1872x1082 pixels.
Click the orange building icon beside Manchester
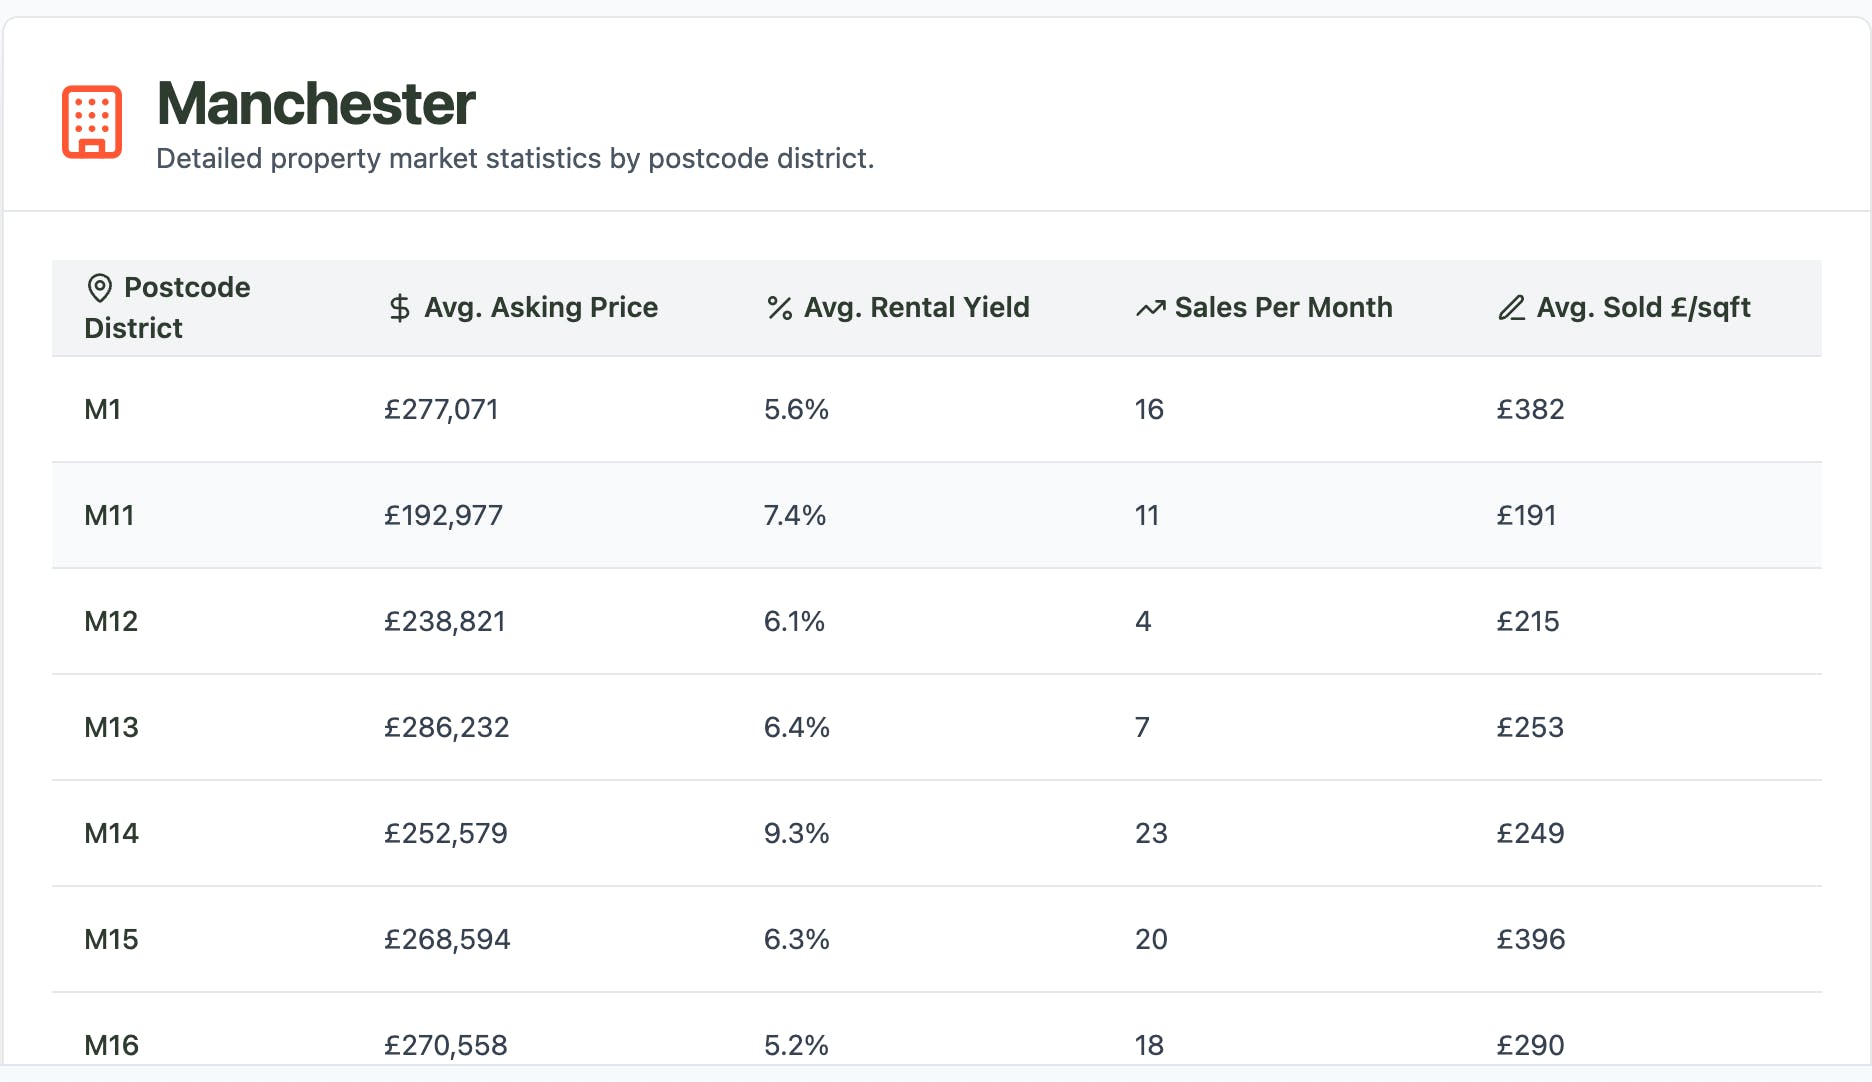92,122
